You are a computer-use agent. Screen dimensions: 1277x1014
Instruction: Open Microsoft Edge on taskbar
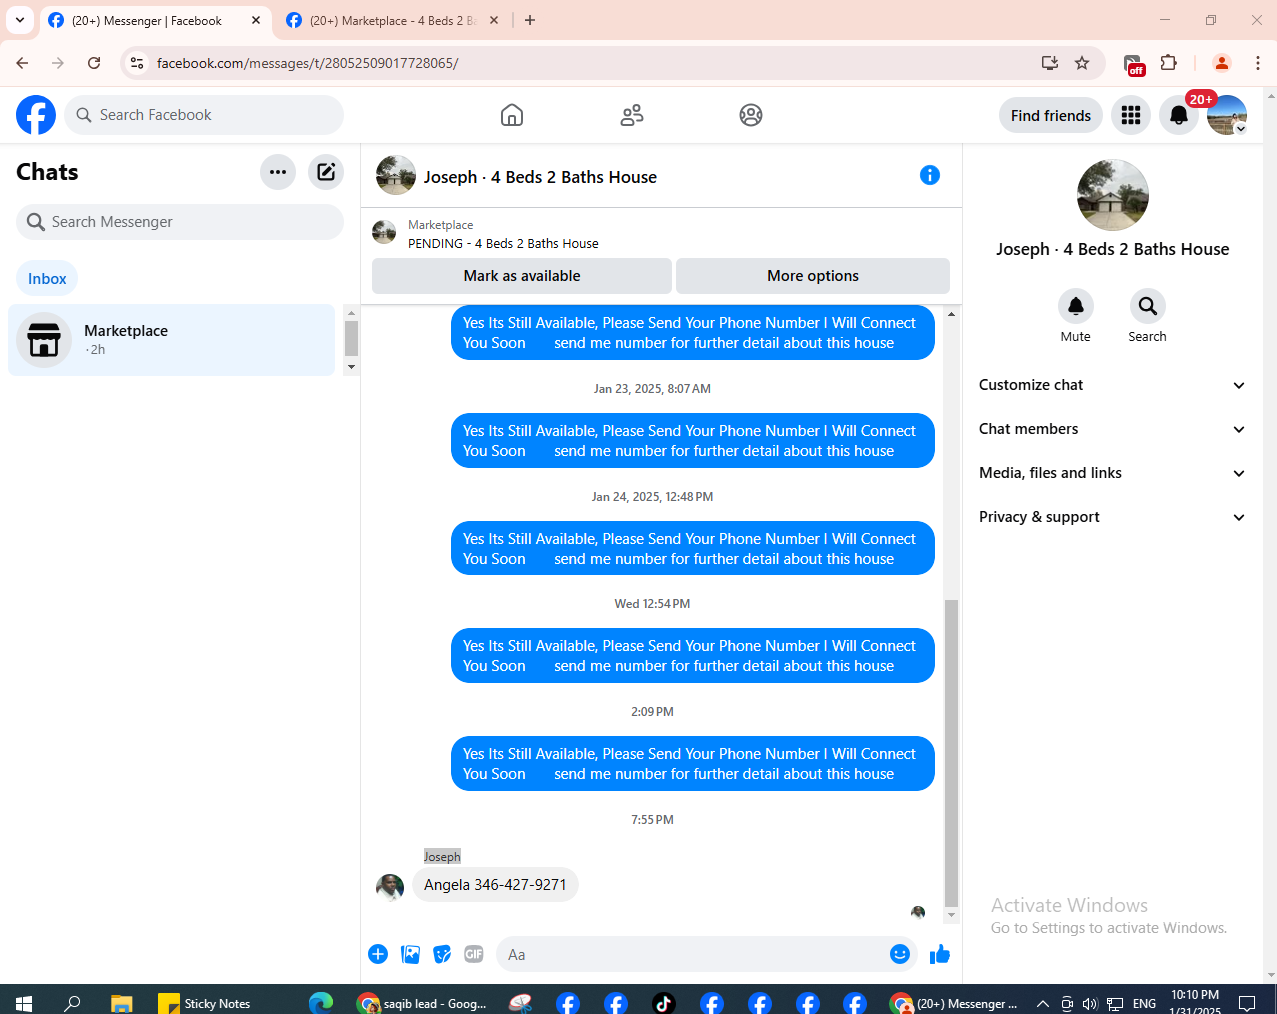pyautogui.click(x=321, y=1003)
